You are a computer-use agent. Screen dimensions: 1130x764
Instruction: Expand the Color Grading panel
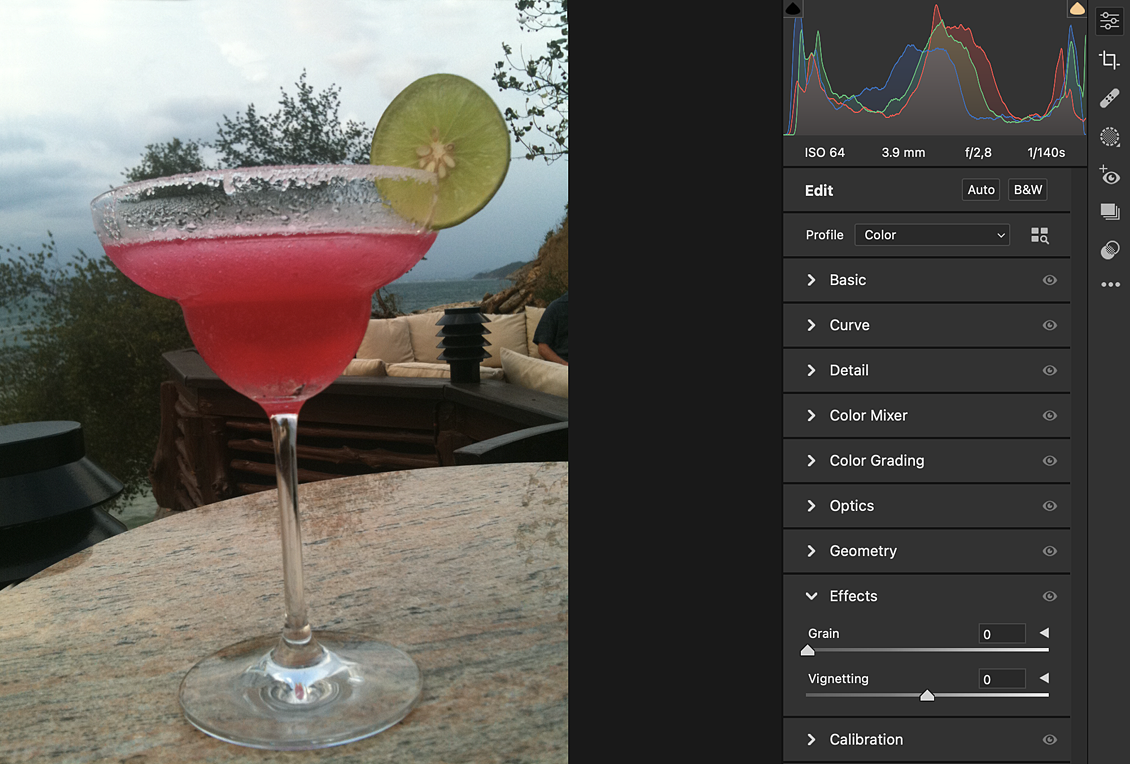pos(811,461)
